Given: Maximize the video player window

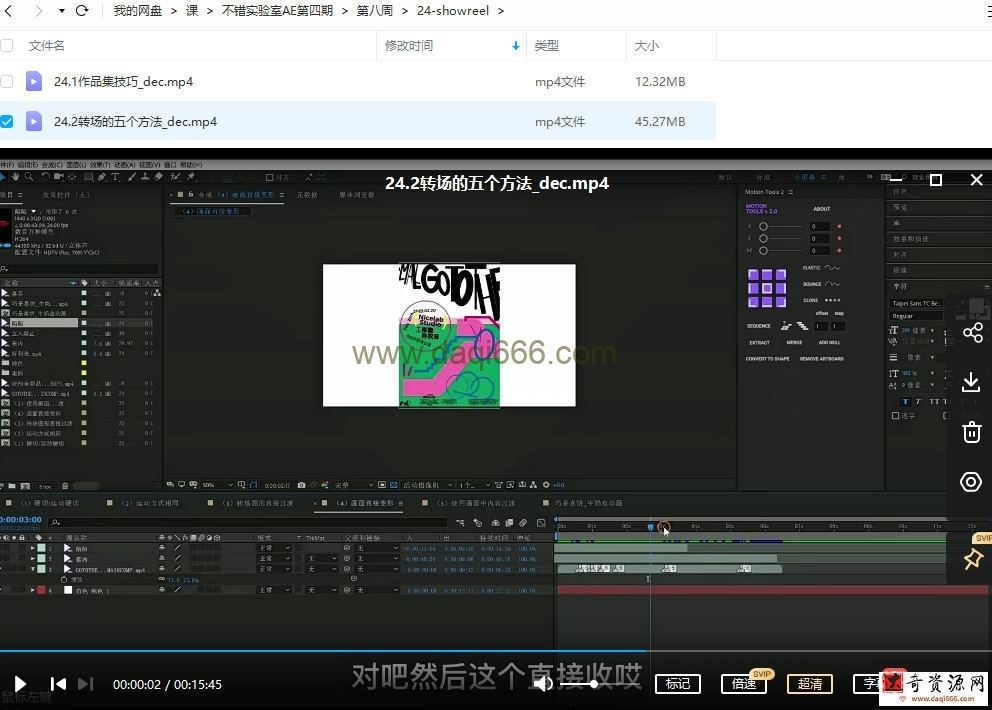Looking at the screenshot, I should coord(936,180).
